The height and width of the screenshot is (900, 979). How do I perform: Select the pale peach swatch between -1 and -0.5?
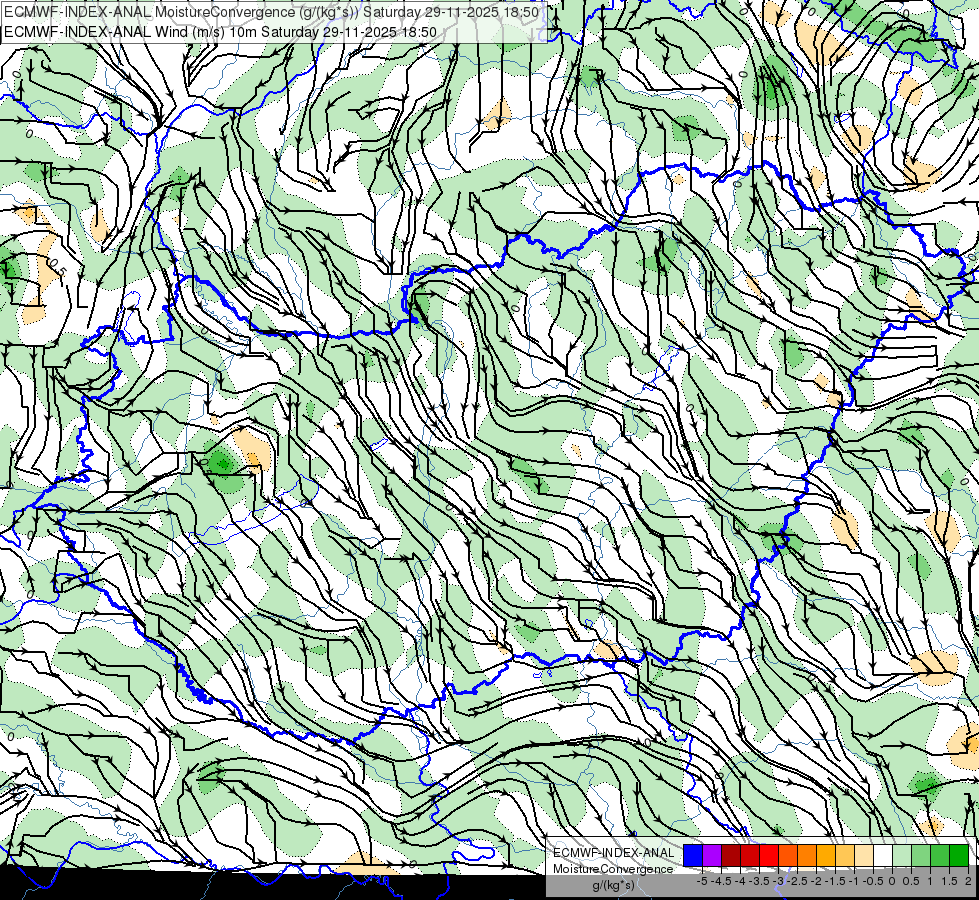click(x=864, y=856)
